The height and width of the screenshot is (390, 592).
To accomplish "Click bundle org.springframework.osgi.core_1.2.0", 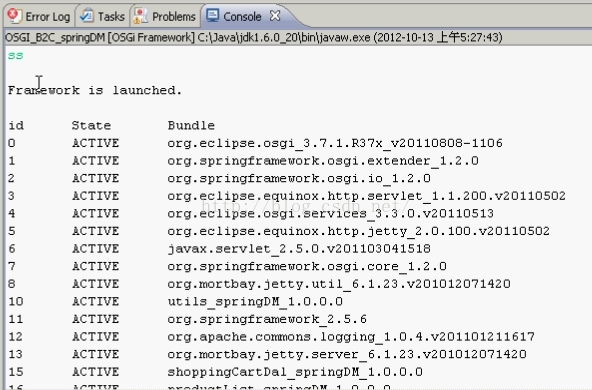I will pos(307,267).
